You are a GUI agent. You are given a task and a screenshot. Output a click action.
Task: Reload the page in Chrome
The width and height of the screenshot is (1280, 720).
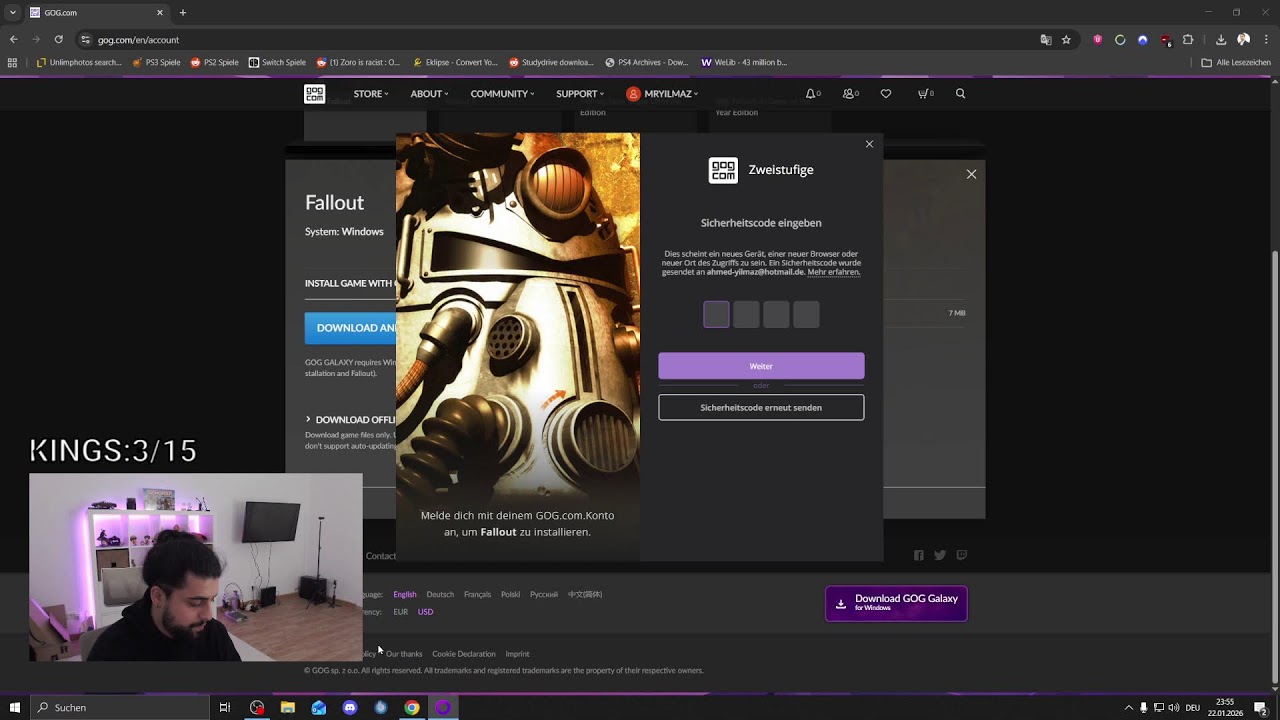pos(58,40)
